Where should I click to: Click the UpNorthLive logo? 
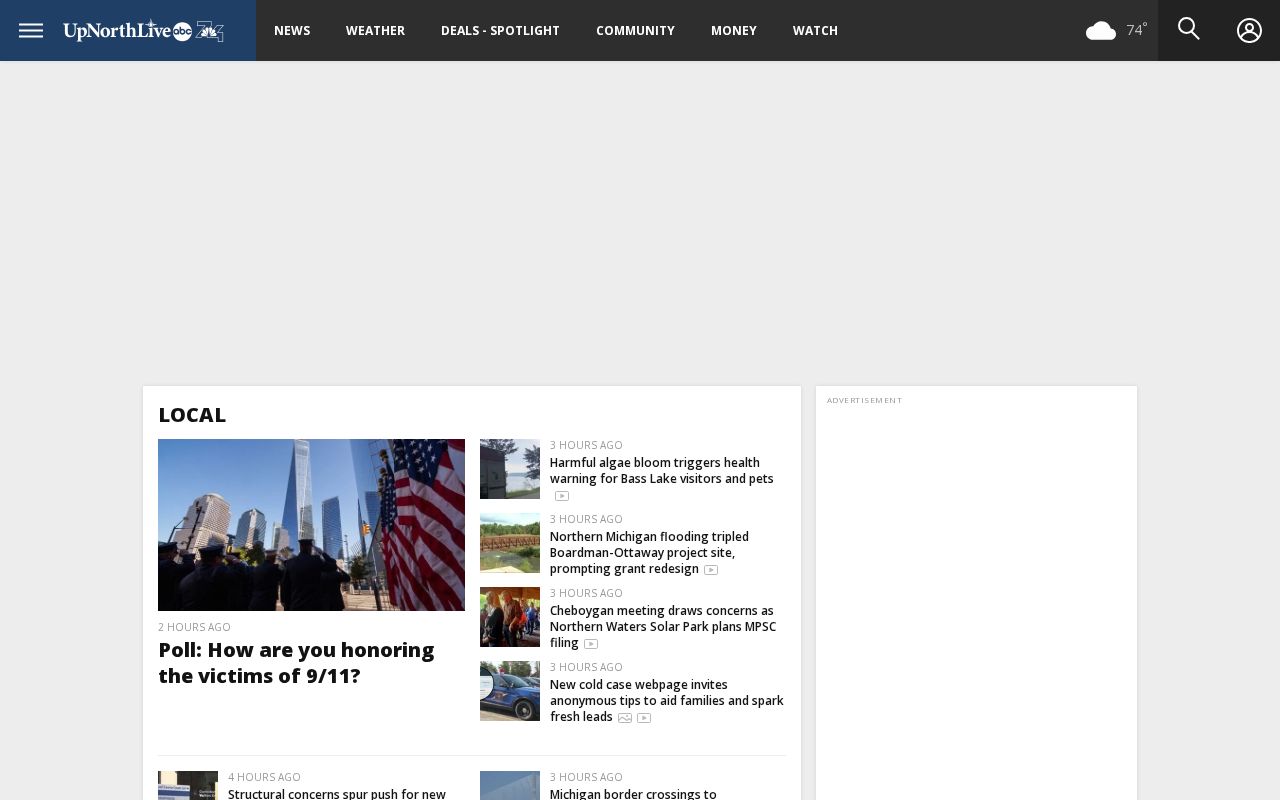[x=143, y=31]
